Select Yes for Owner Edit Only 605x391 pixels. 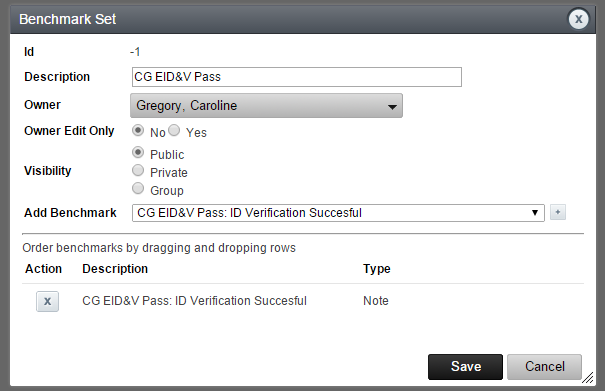pos(174,130)
